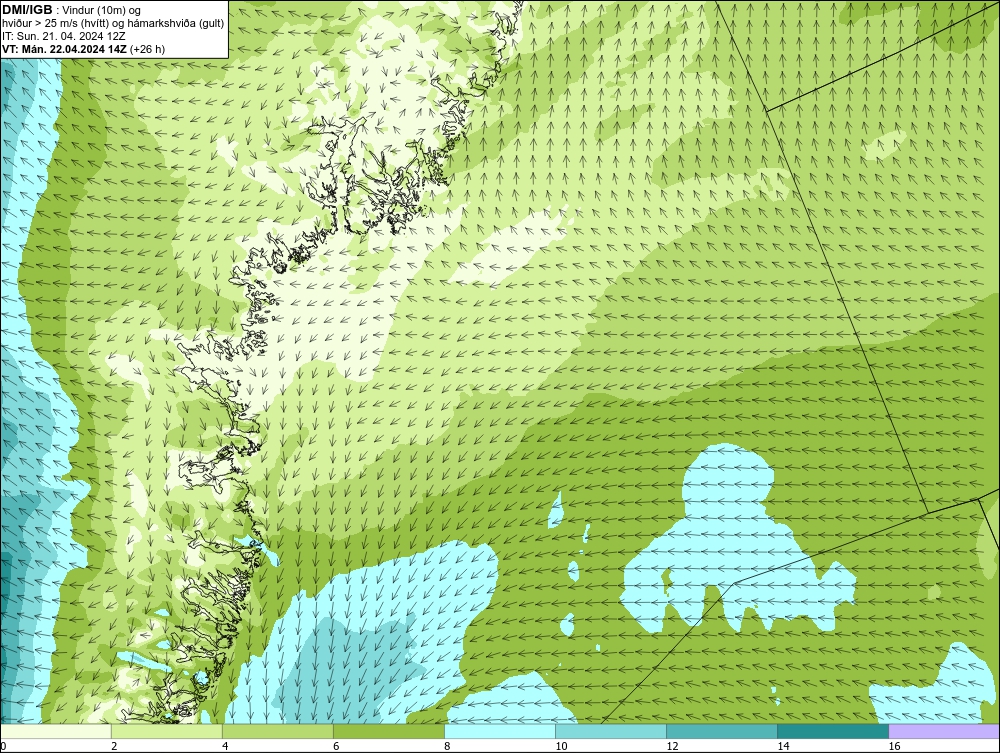This screenshot has width=1000, height=753.
Task: Click the turquoise 10–12 legend swatch
Action: [x=611, y=731]
